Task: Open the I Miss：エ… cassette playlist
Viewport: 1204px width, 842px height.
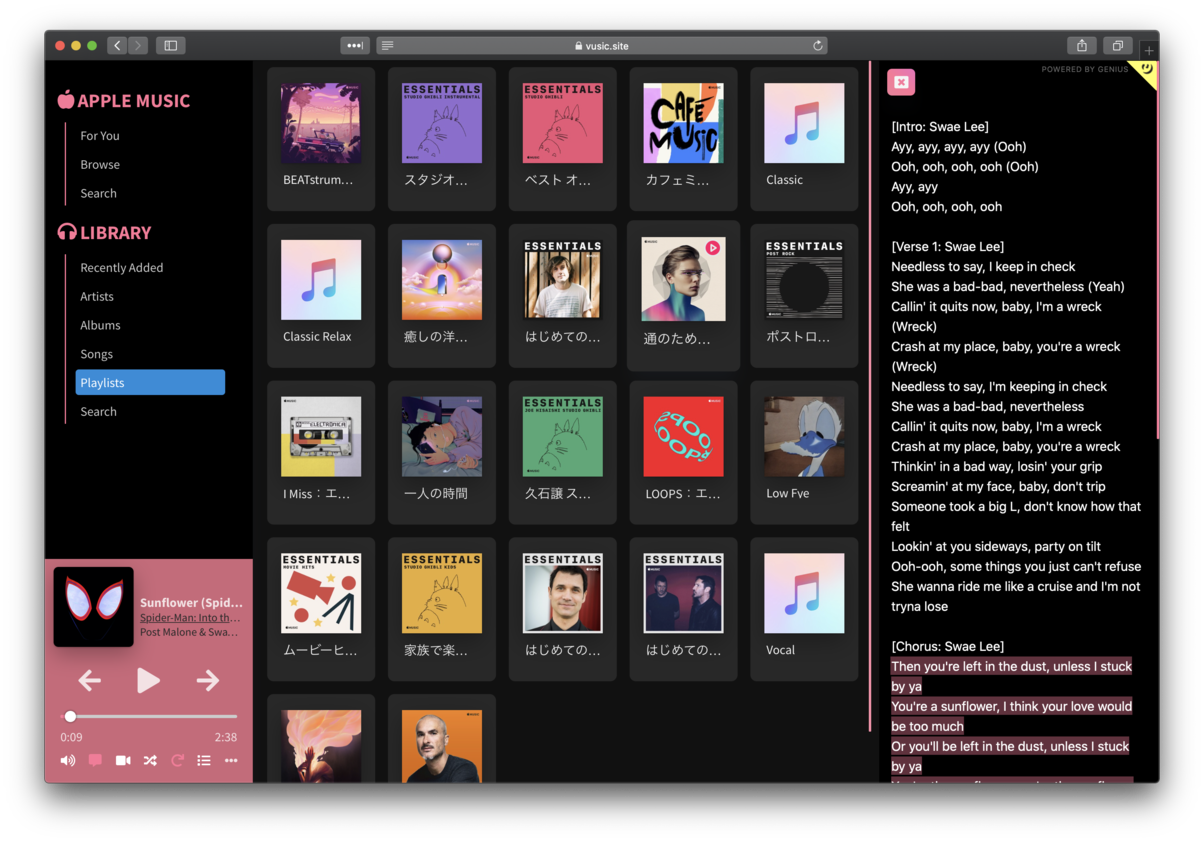Action: tap(321, 453)
